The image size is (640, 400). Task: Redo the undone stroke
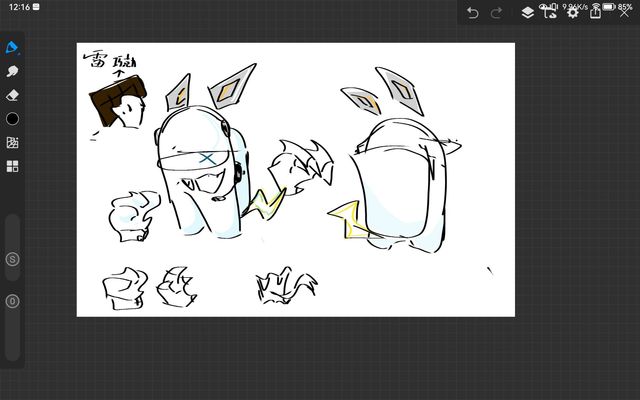tap(497, 13)
